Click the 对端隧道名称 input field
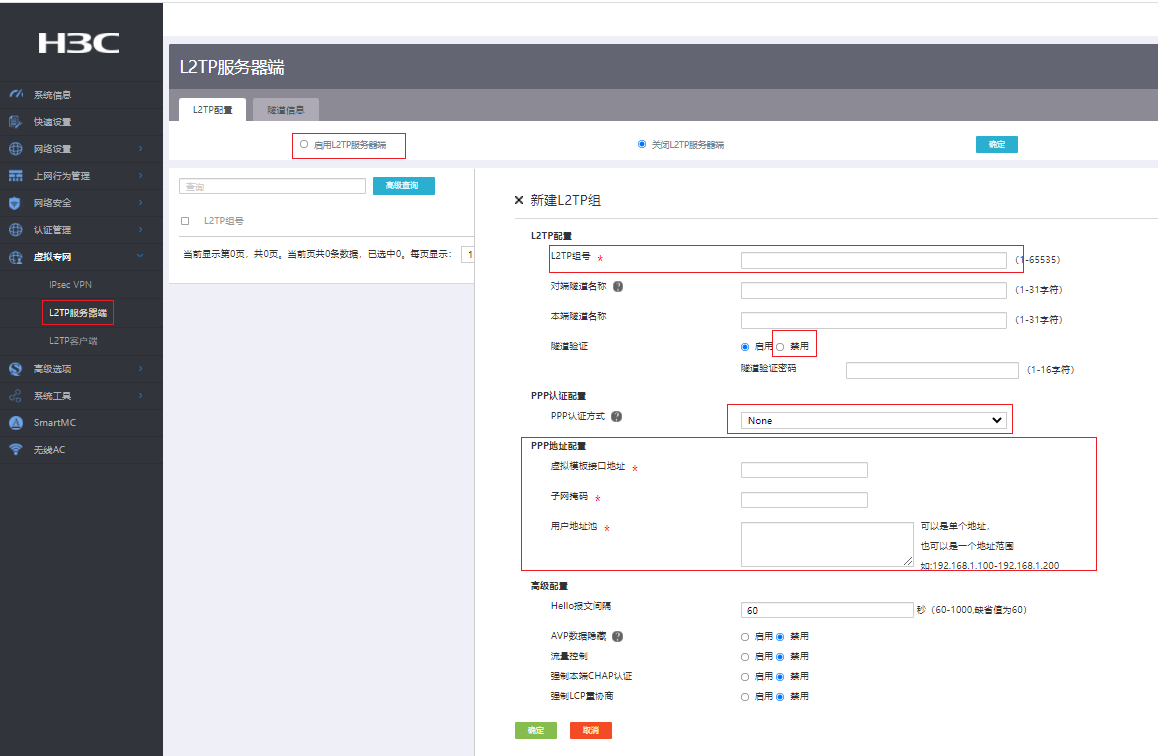Screen dimensions: 1158x756 874,290
